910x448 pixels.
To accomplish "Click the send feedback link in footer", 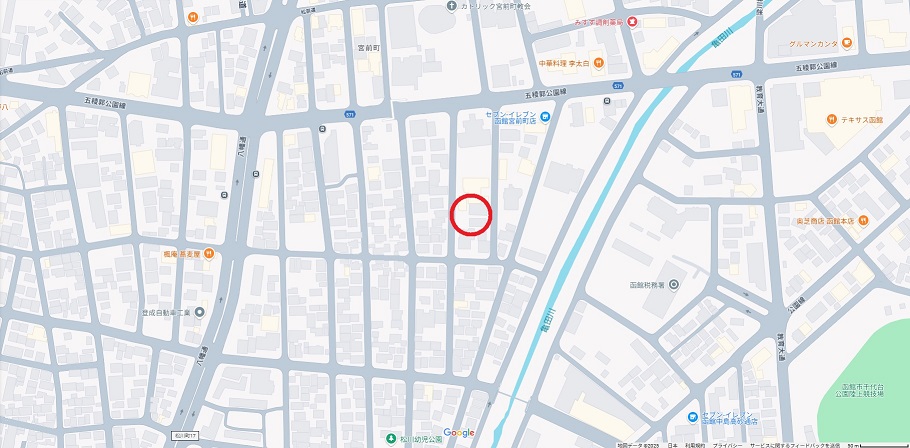I will point(795,445).
